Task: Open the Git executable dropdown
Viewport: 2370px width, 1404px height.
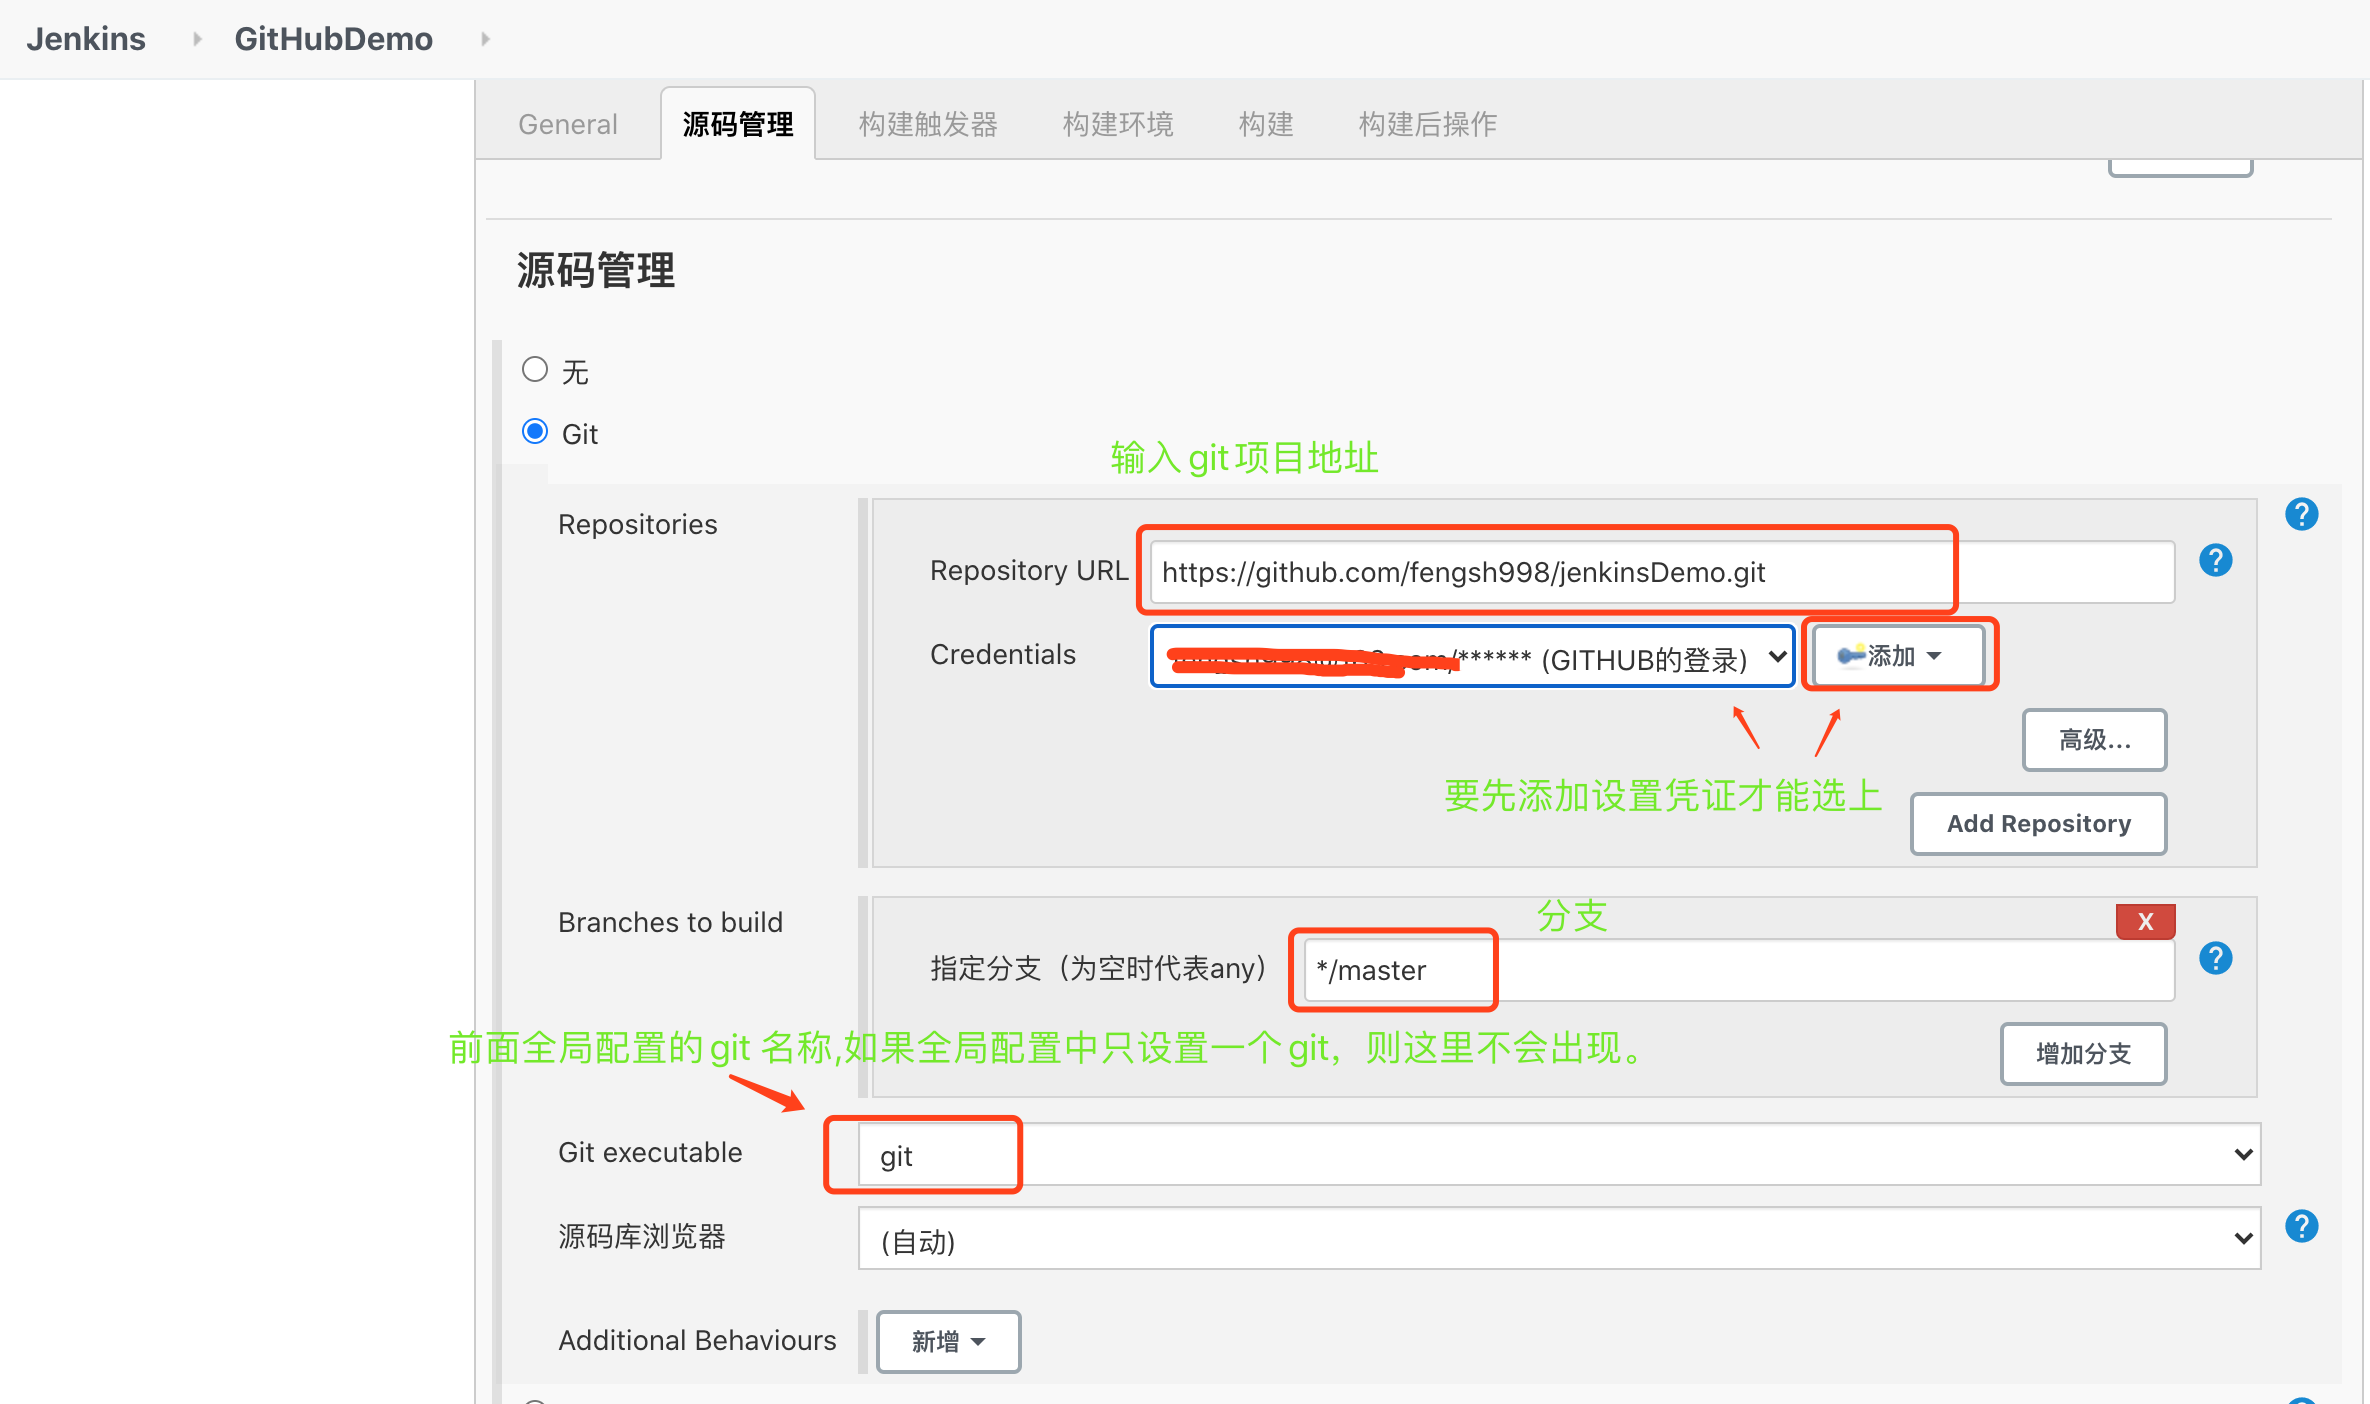Action: [x=1558, y=1155]
